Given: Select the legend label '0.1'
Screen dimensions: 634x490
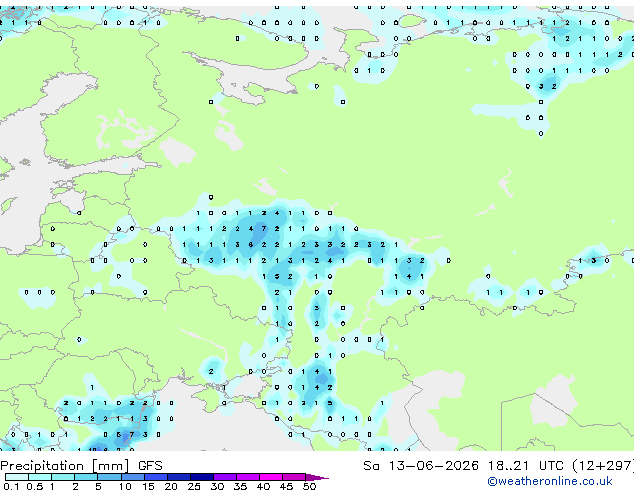Looking at the screenshot, I should 12,486.
